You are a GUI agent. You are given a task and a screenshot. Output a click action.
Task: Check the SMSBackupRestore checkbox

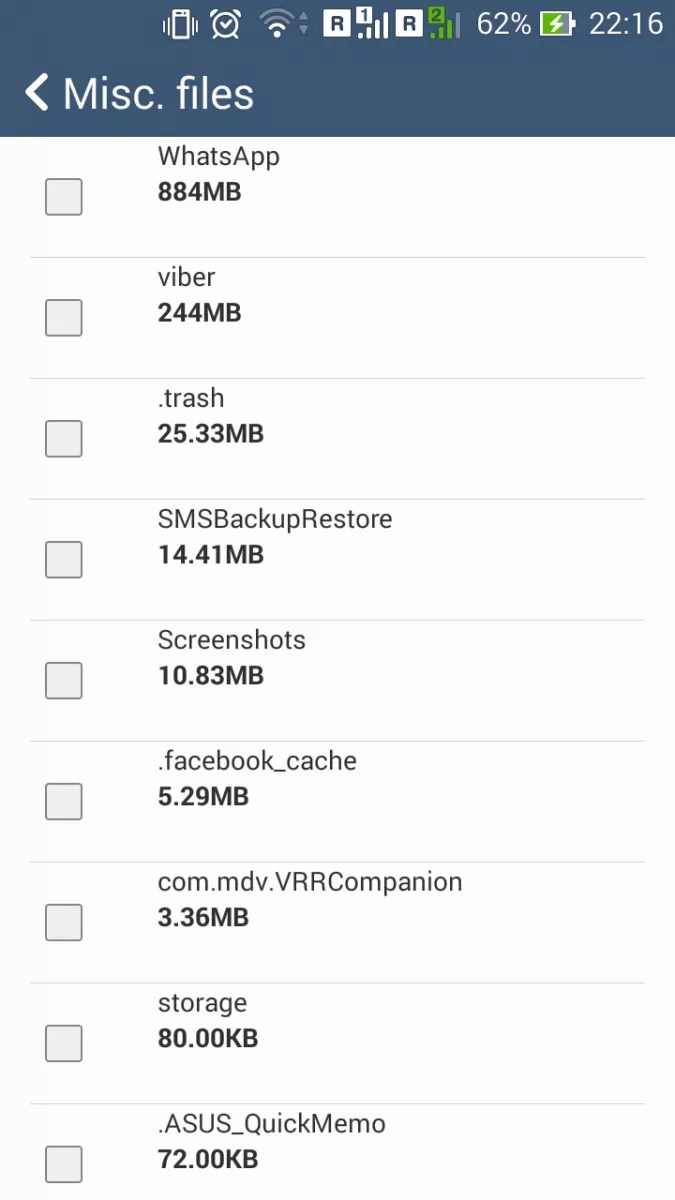point(63,560)
